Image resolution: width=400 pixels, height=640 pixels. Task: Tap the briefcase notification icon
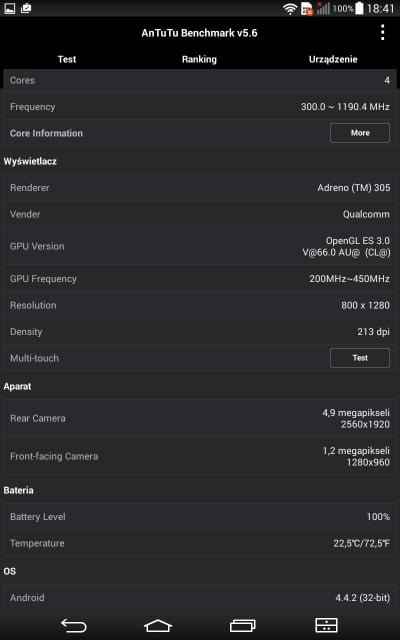click(x=26, y=8)
